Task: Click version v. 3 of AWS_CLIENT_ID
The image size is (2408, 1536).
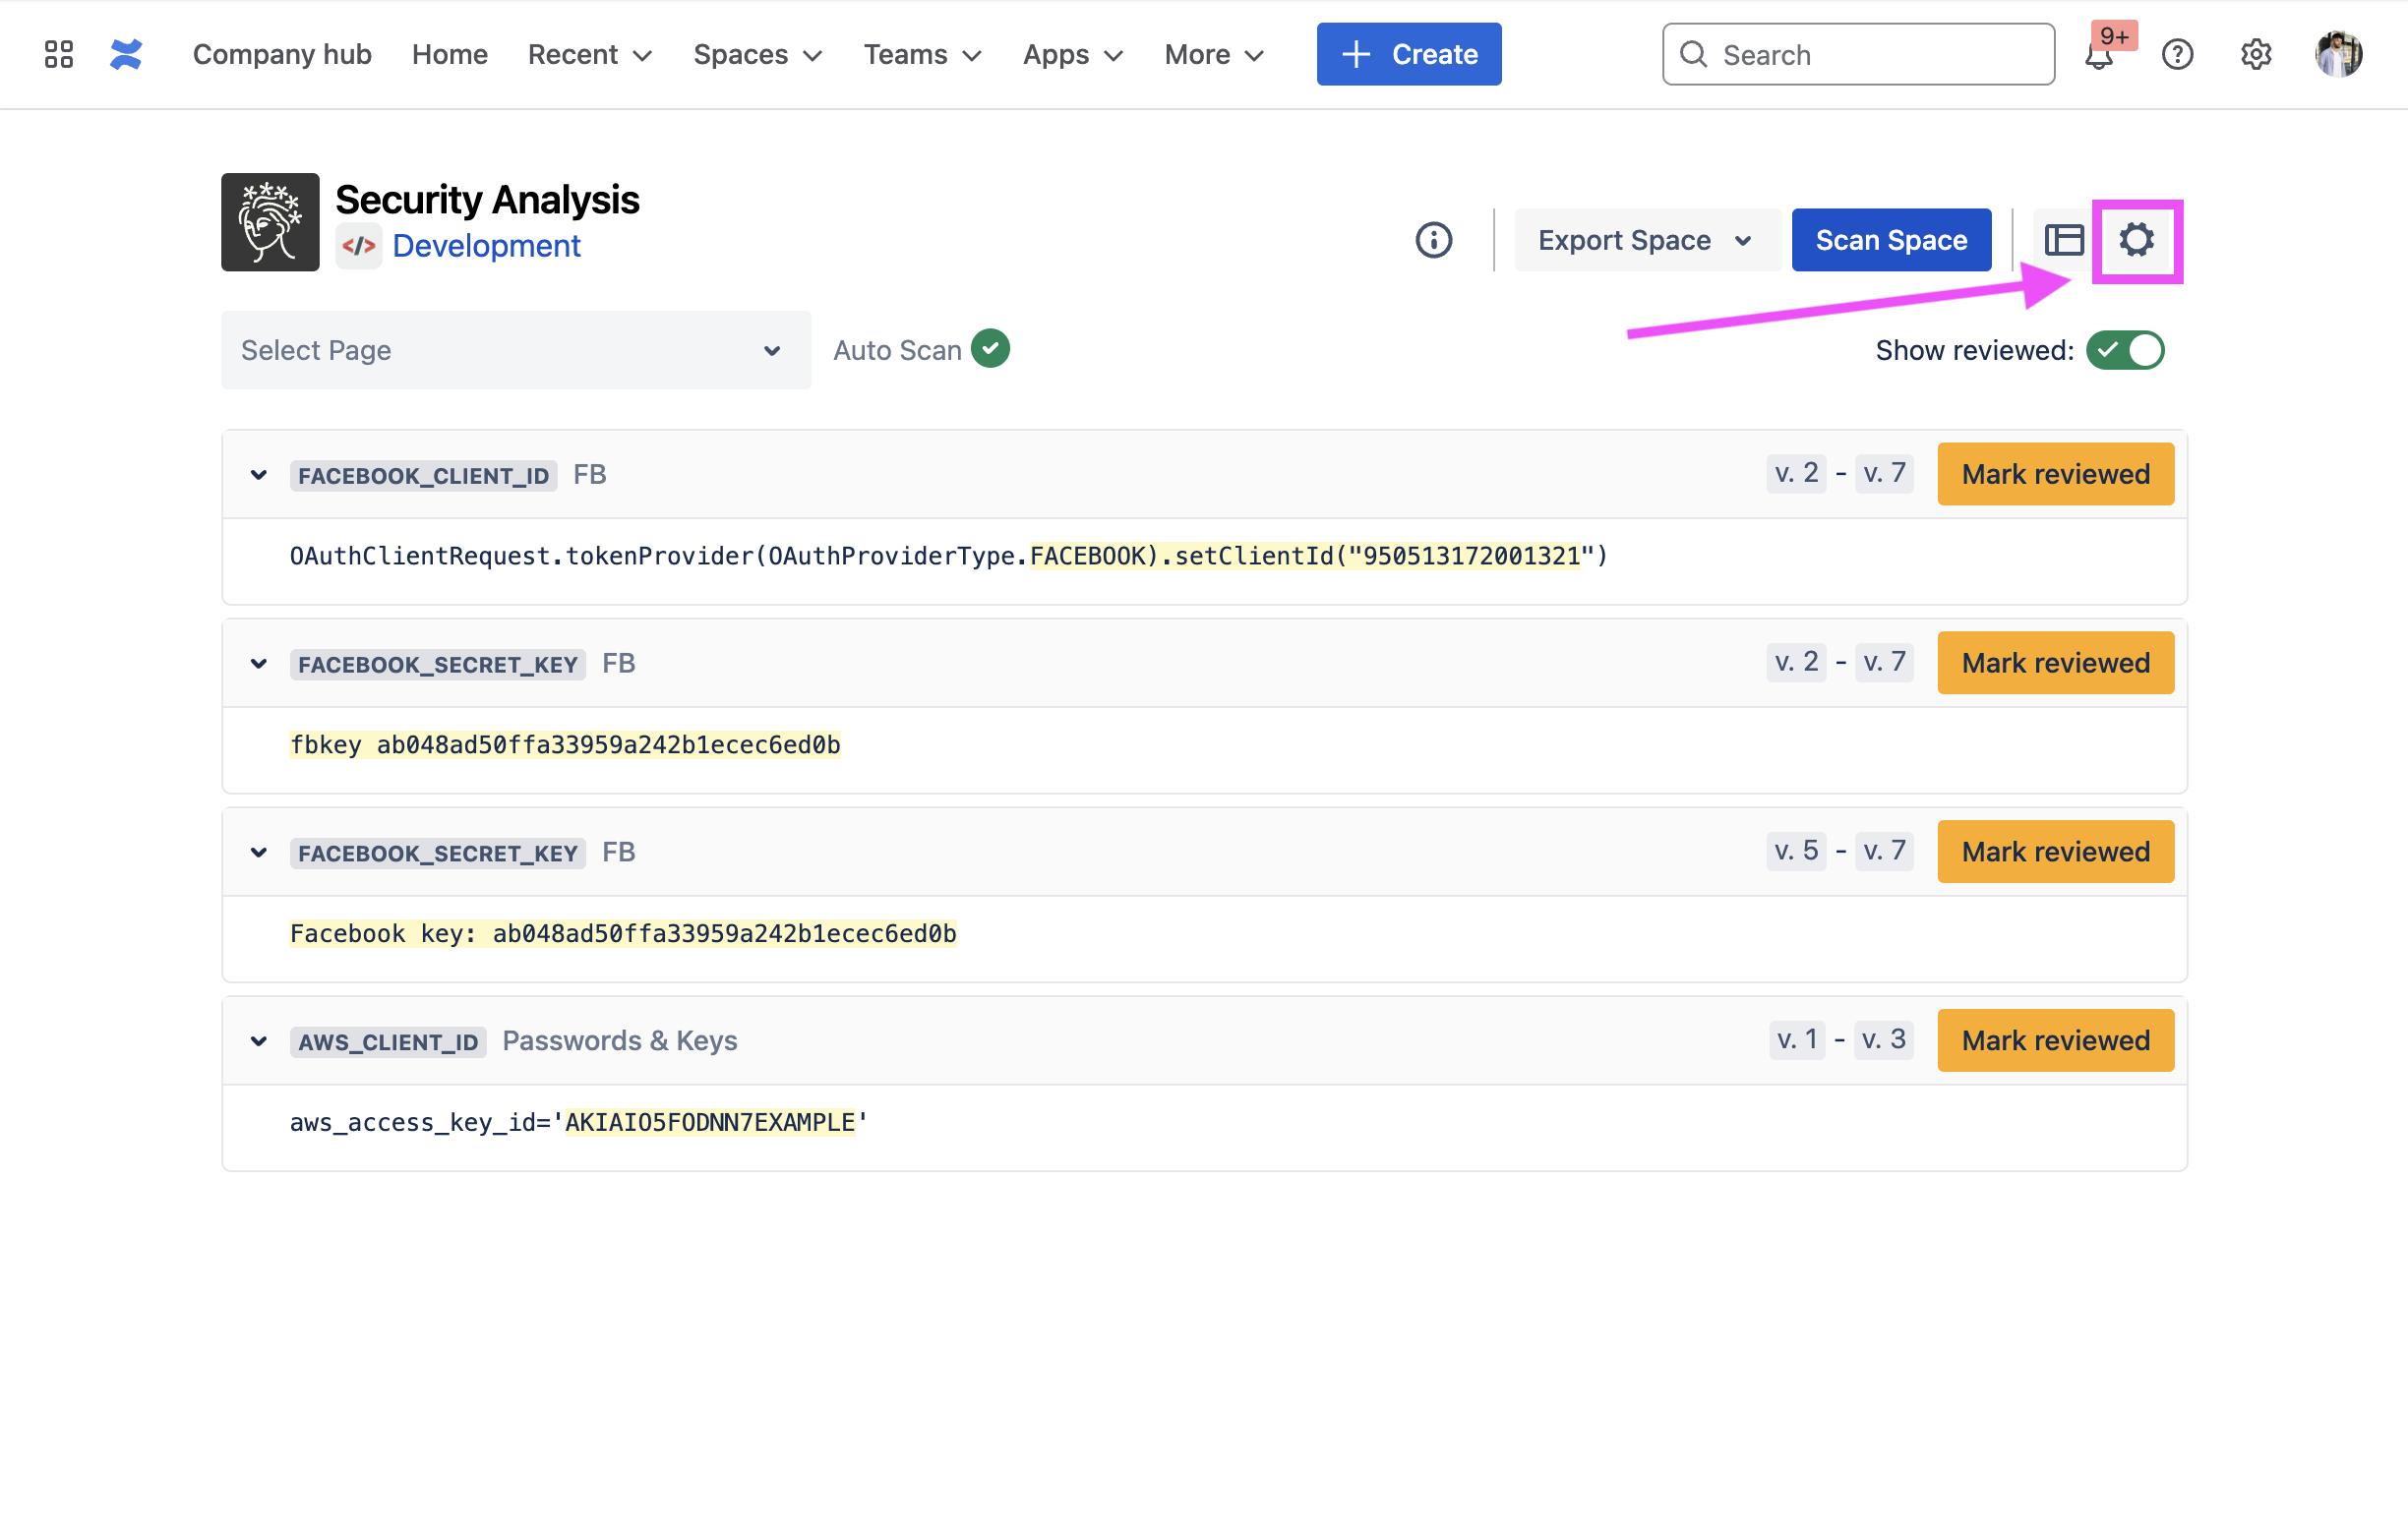Action: 1884,1040
